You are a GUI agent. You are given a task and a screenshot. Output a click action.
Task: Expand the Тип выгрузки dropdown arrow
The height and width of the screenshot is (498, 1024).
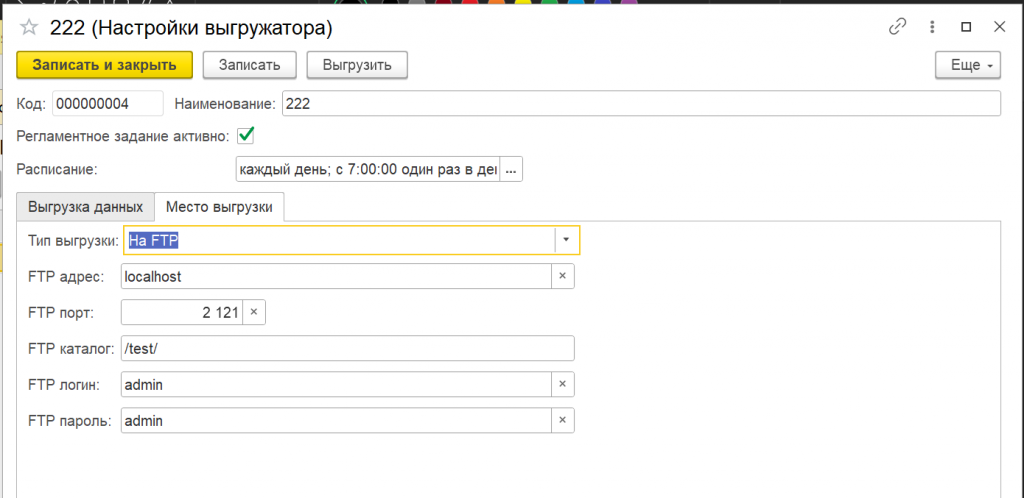point(566,240)
